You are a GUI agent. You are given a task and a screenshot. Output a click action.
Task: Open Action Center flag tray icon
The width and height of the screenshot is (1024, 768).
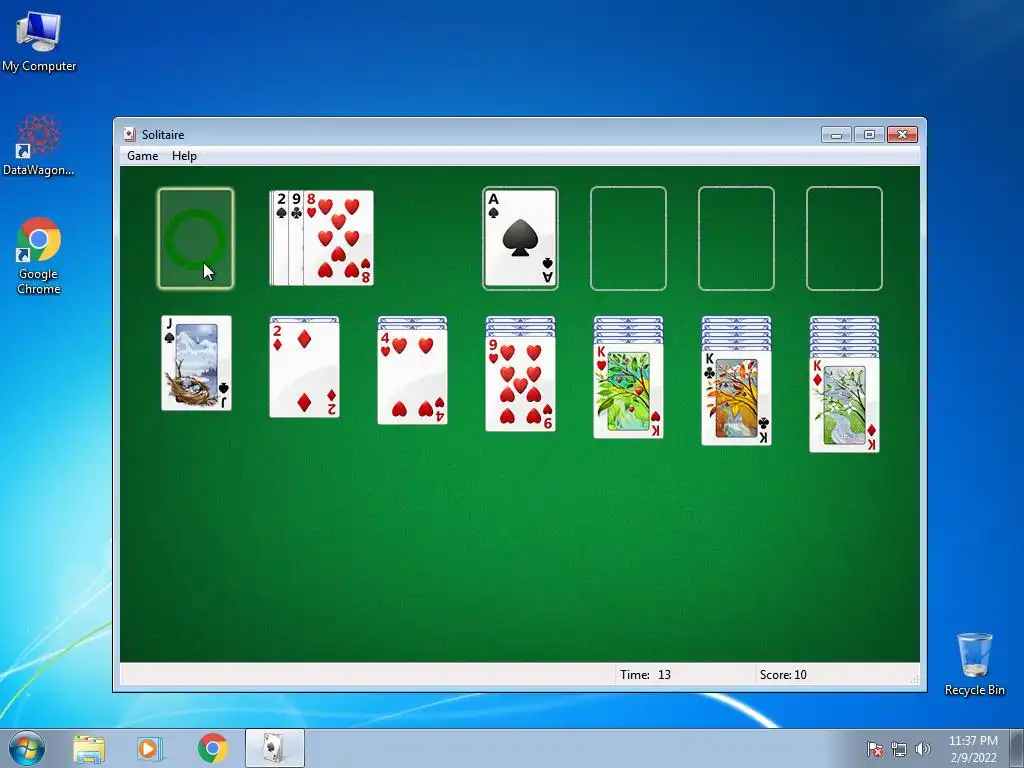pos(875,749)
